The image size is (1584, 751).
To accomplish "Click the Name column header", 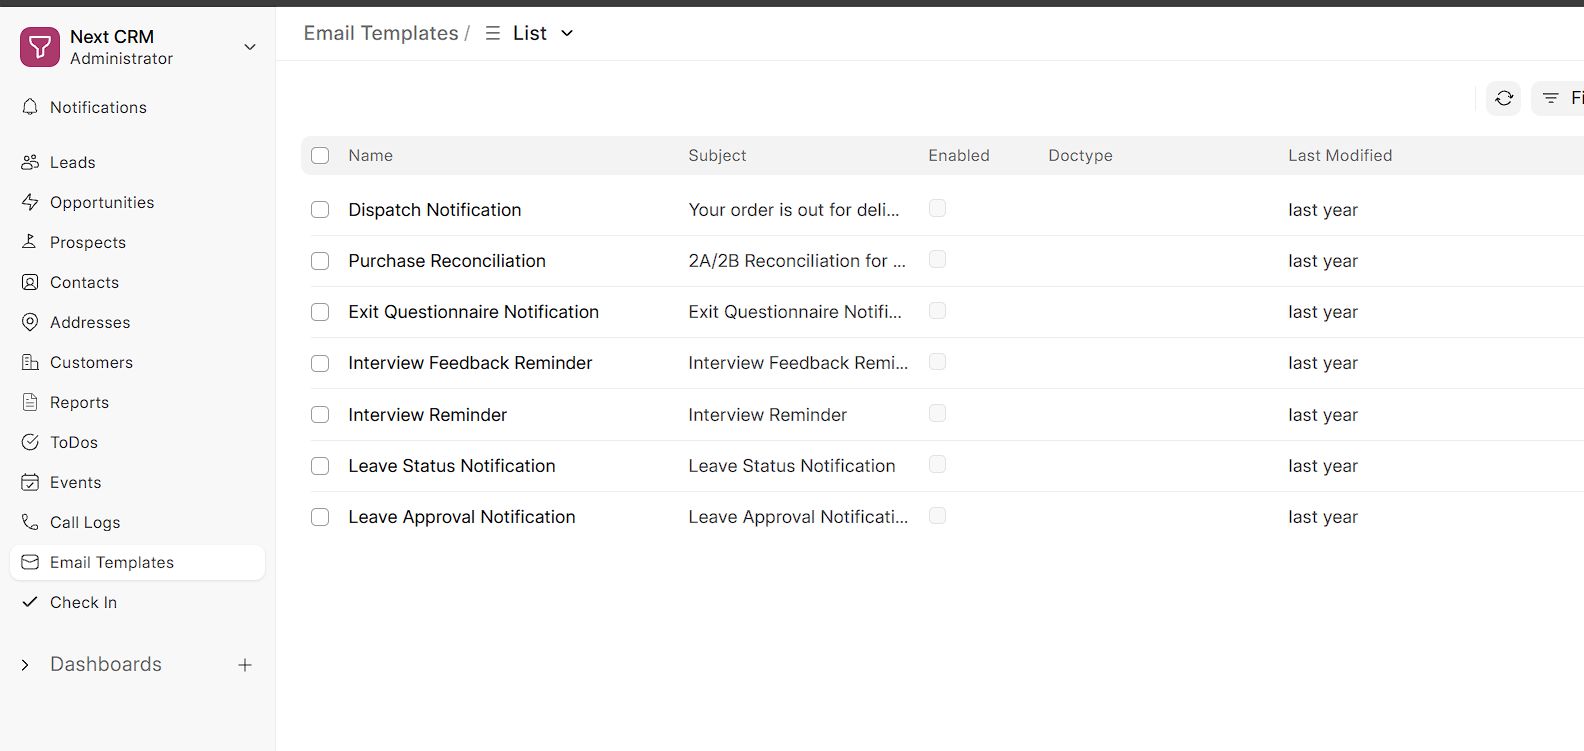I will click(371, 155).
